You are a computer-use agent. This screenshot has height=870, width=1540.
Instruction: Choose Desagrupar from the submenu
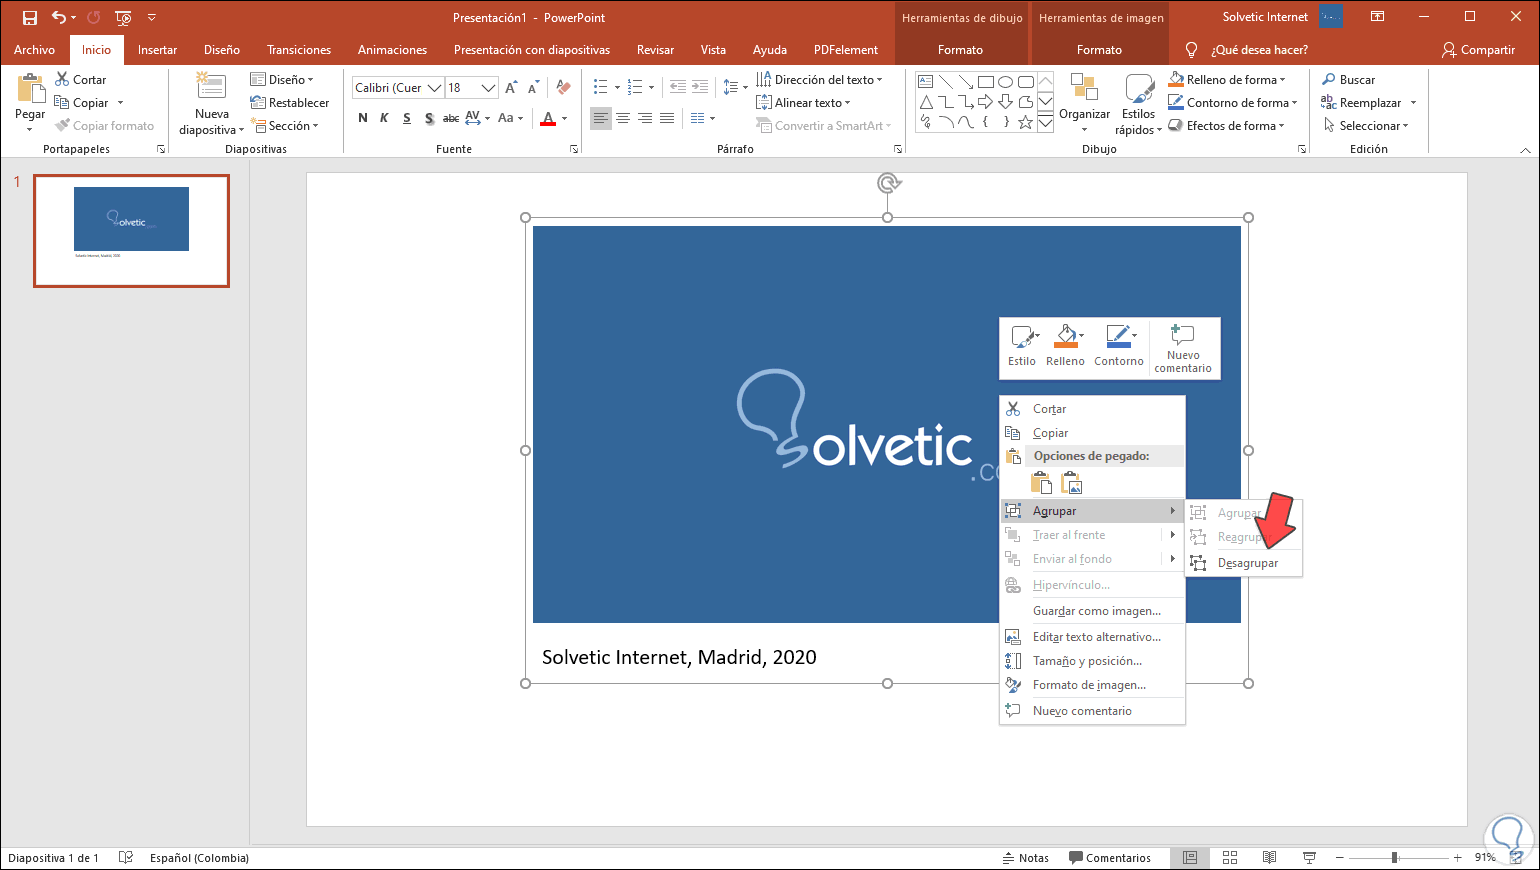(1247, 563)
